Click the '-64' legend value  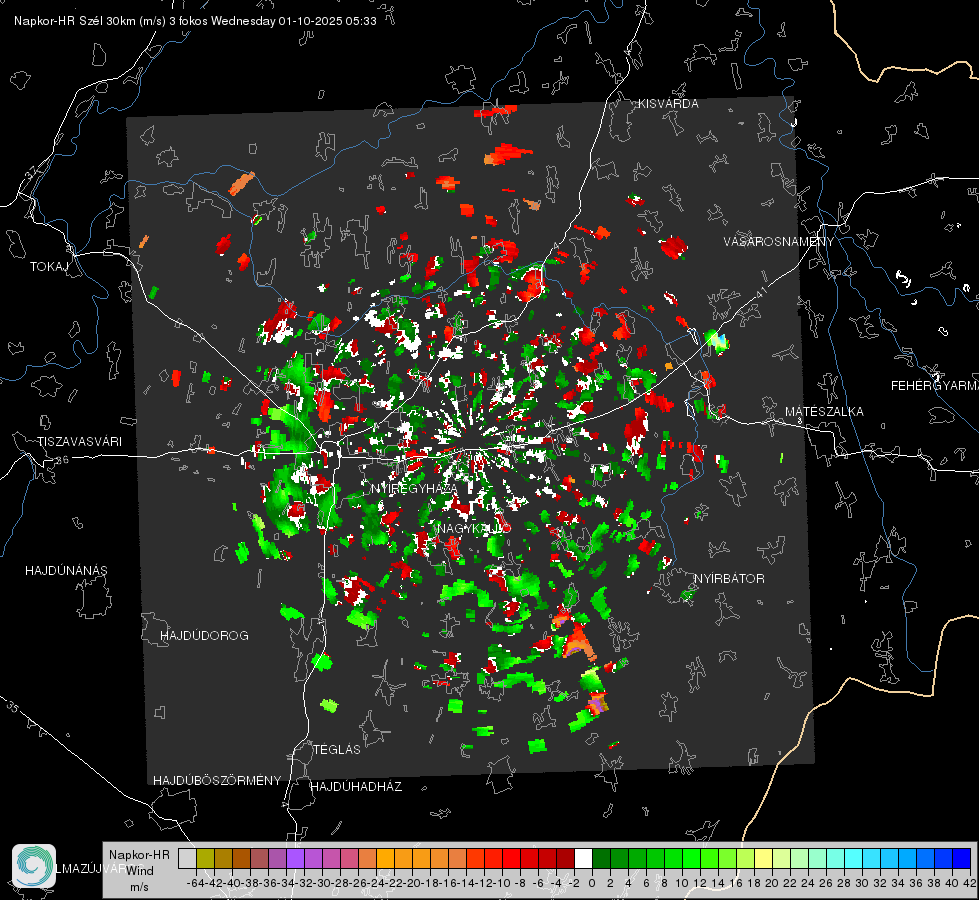click(x=195, y=883)
